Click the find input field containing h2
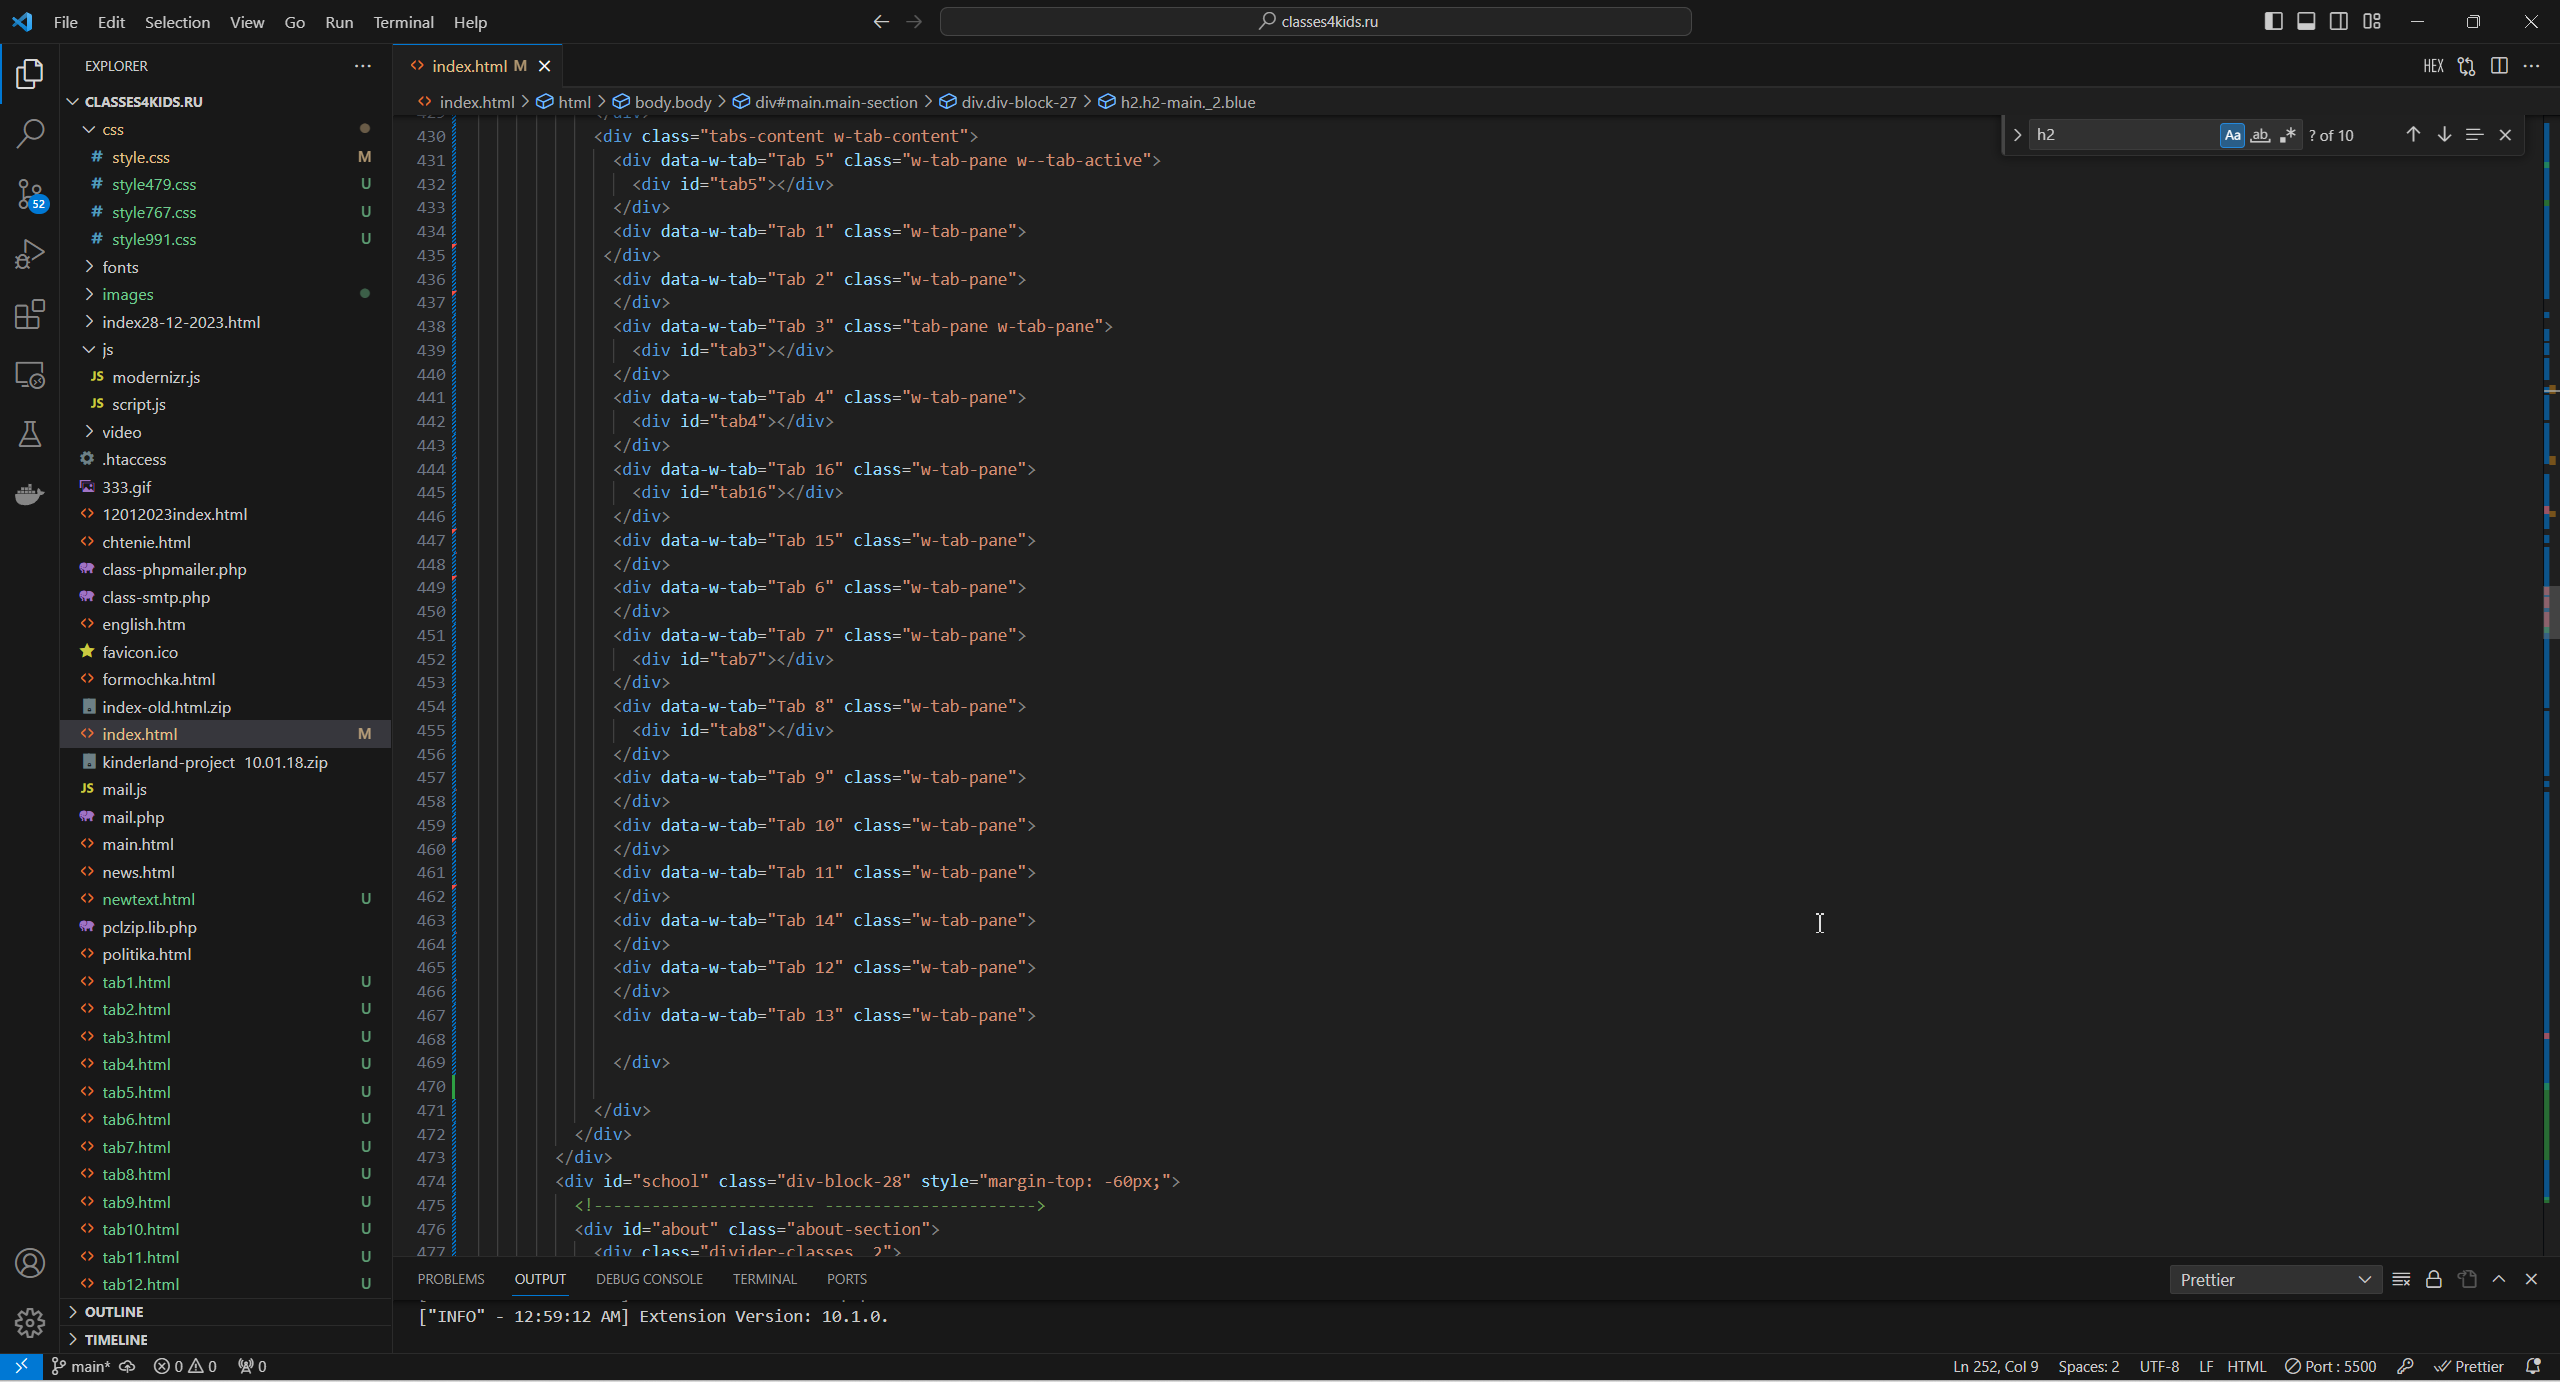The height and width of the screenshot is (1382, 2560). tap(2120, 135)
